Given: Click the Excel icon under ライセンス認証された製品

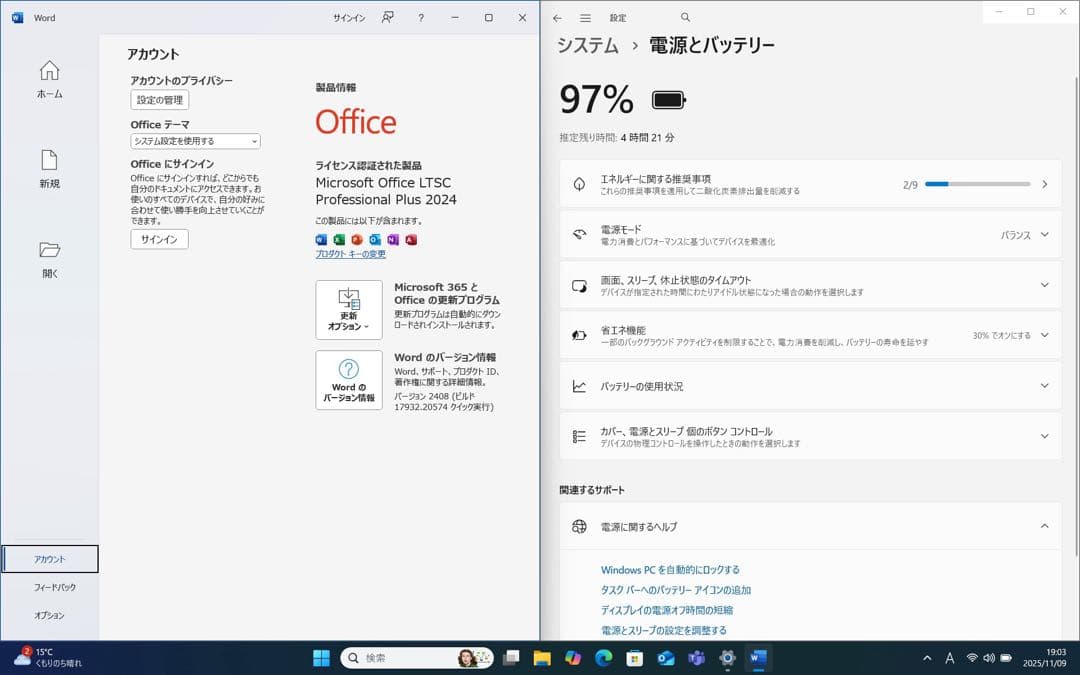Looking at the screenshot, I should pyautogui.click(x=339, y=239).
